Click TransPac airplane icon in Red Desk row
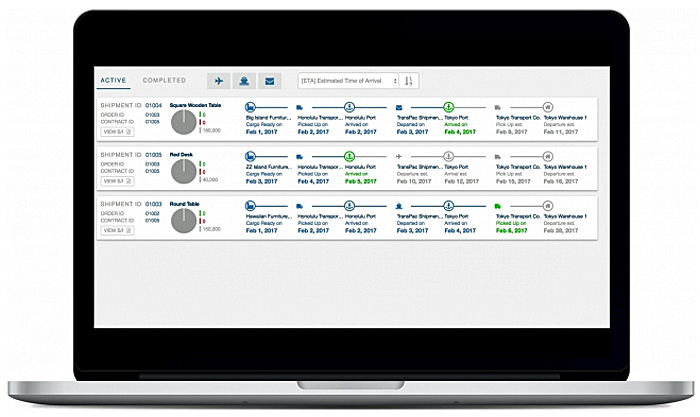 tap(399, 157)
